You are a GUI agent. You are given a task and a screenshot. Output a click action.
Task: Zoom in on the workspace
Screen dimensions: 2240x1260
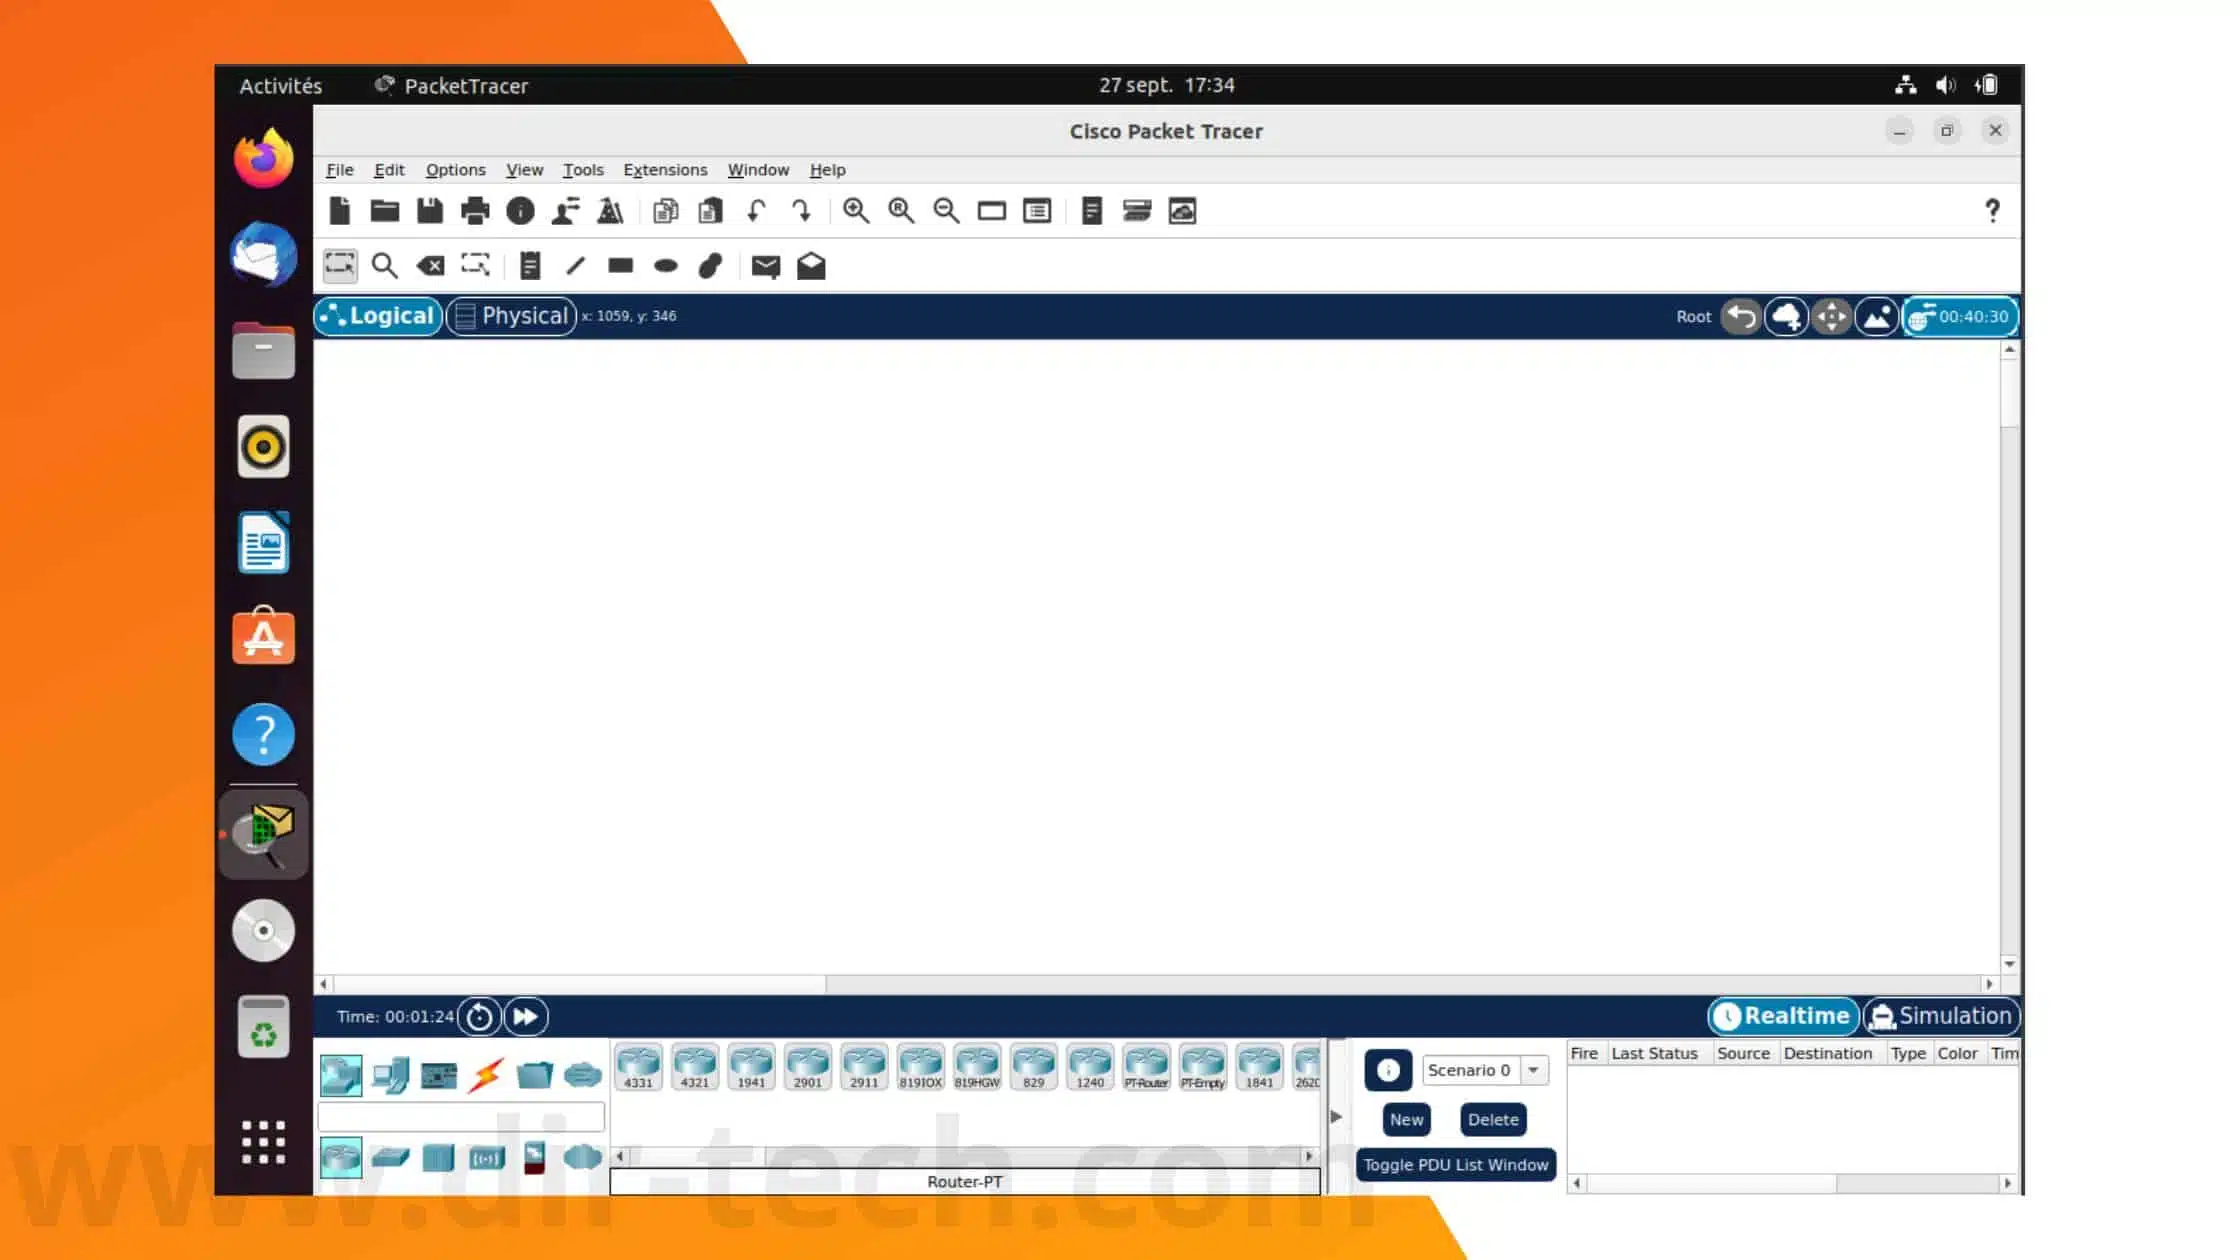856,211
